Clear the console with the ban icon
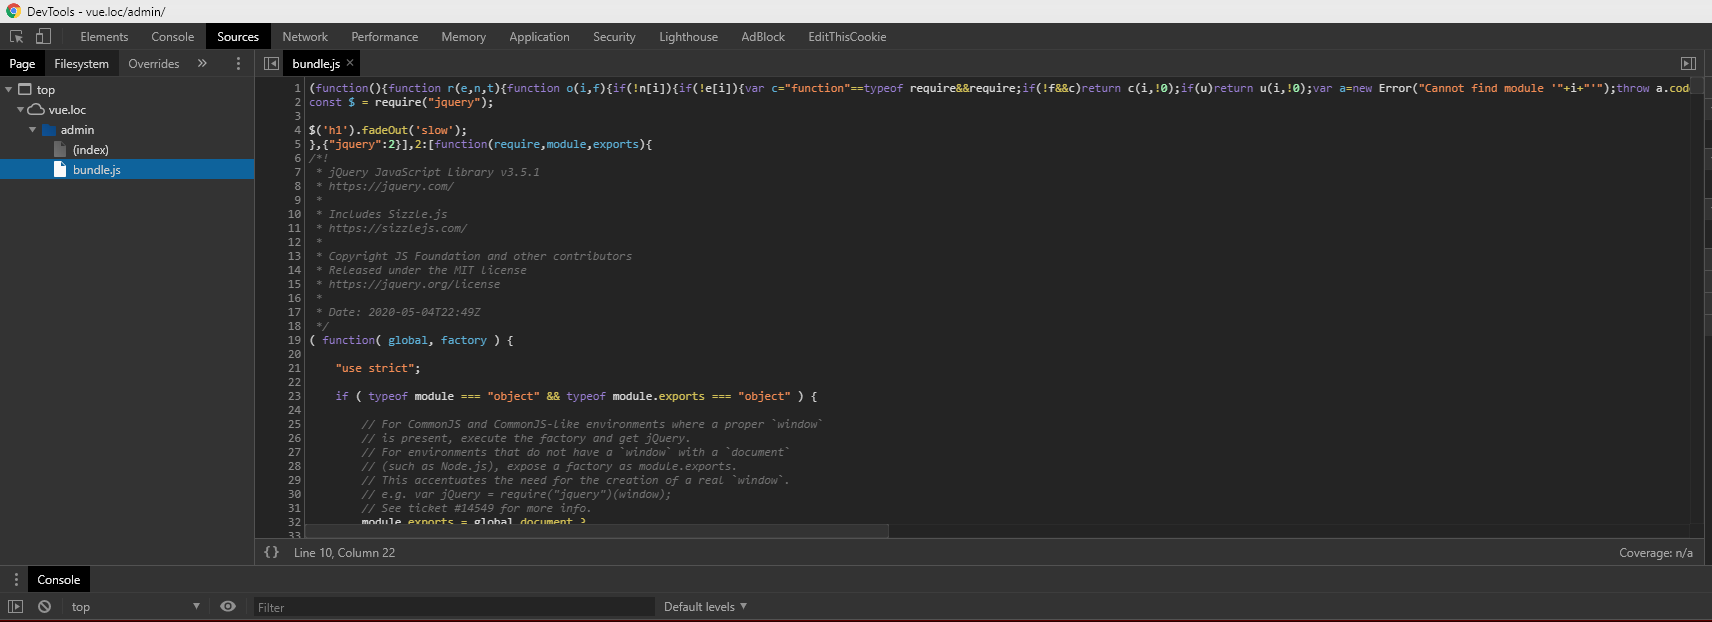The height and width of the screenshot is (622, 1712). tap(44, 606)
